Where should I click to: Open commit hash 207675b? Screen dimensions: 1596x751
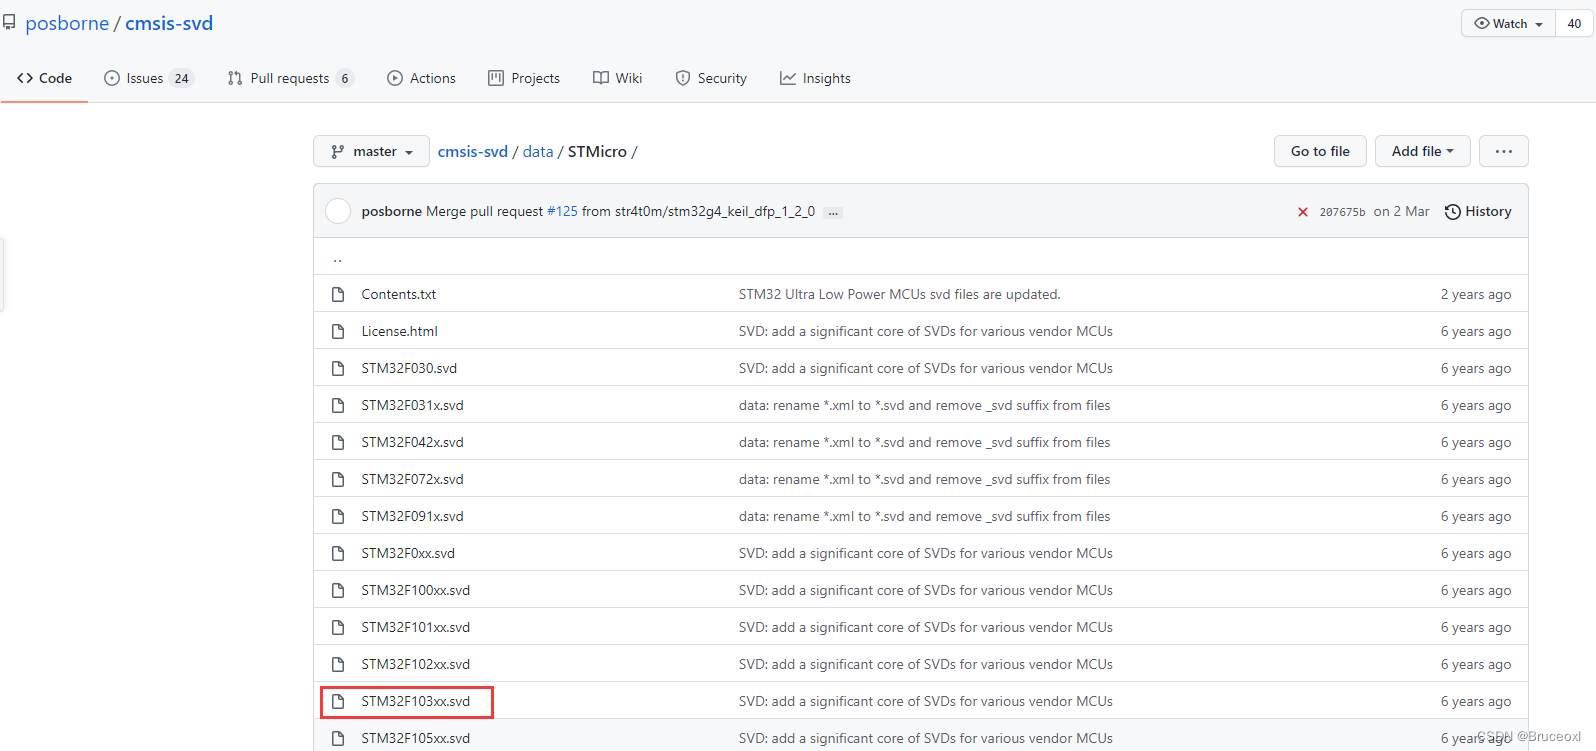point(1342,212)
